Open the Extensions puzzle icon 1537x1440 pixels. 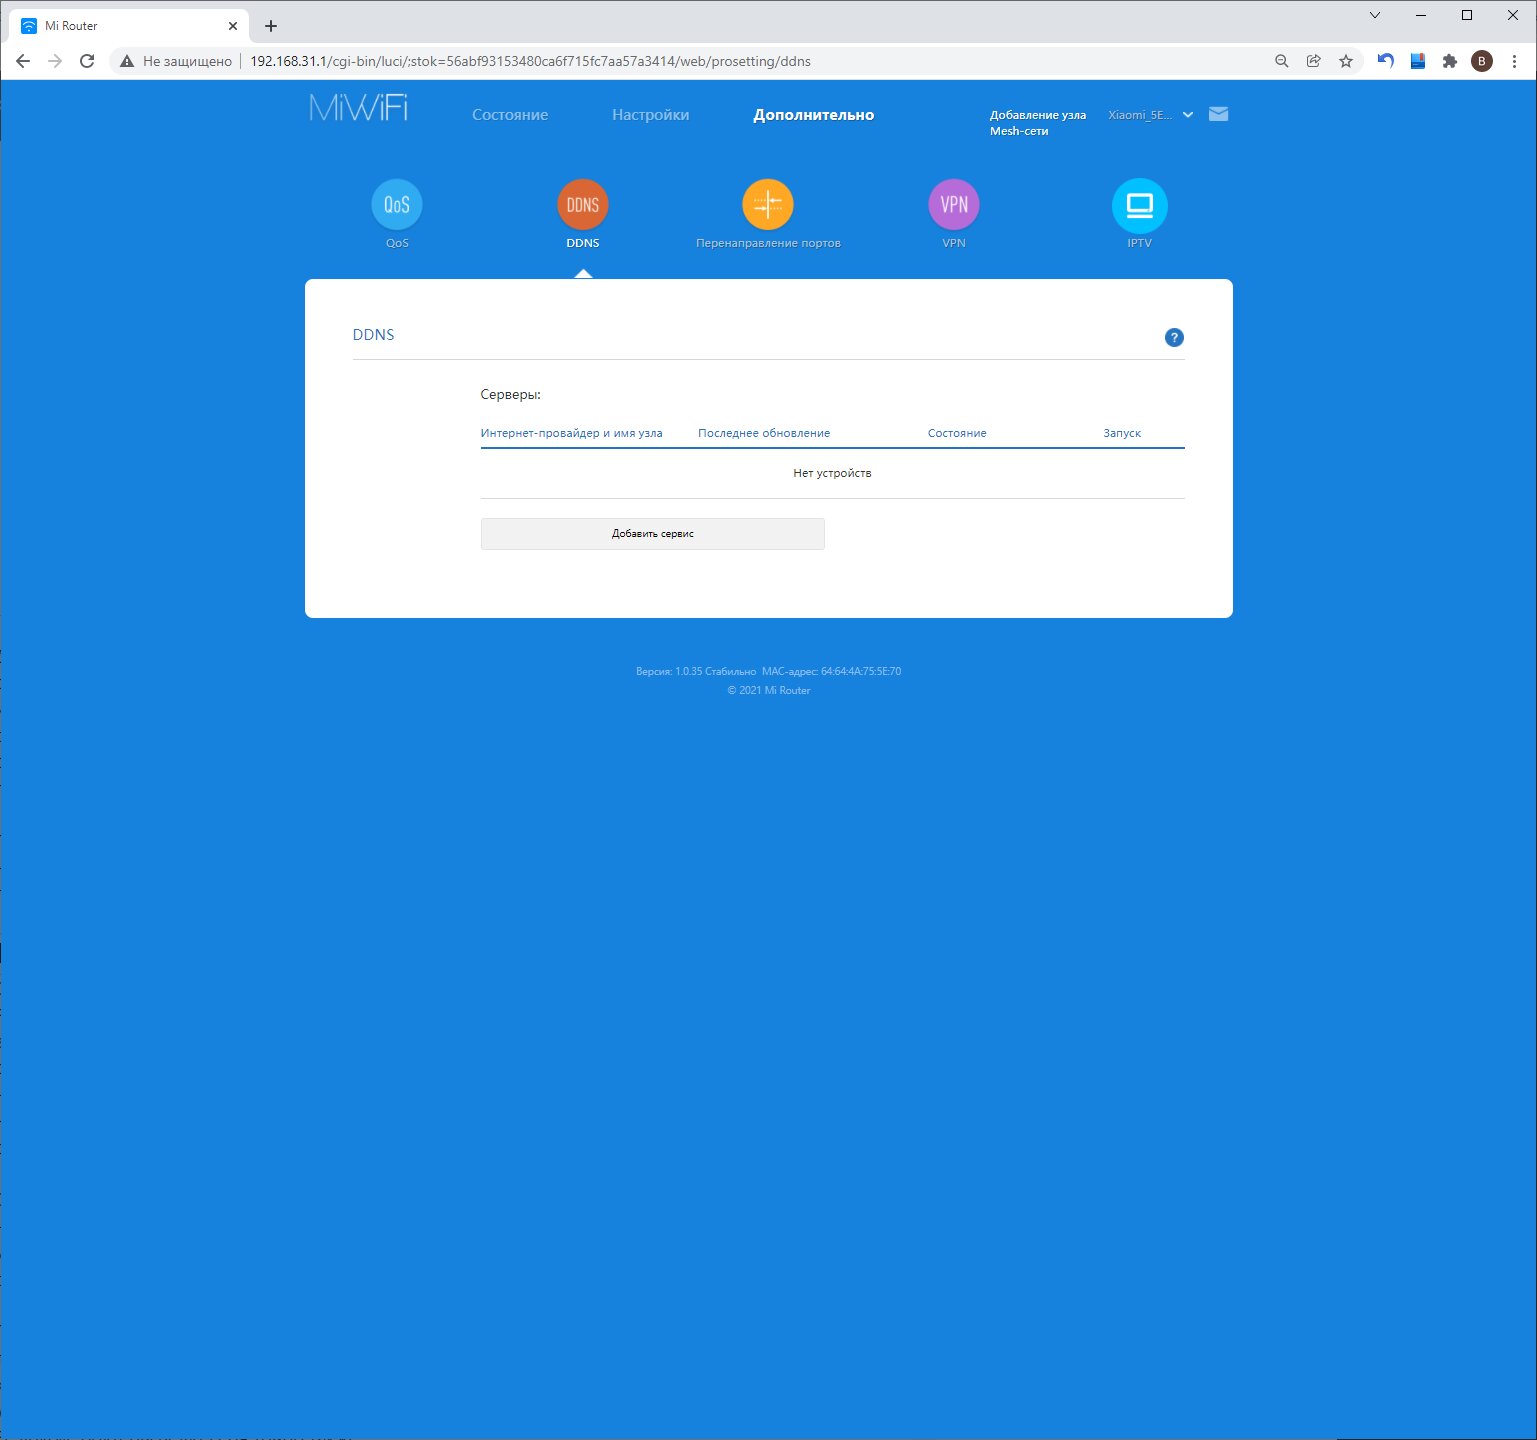coord(1450,61)
